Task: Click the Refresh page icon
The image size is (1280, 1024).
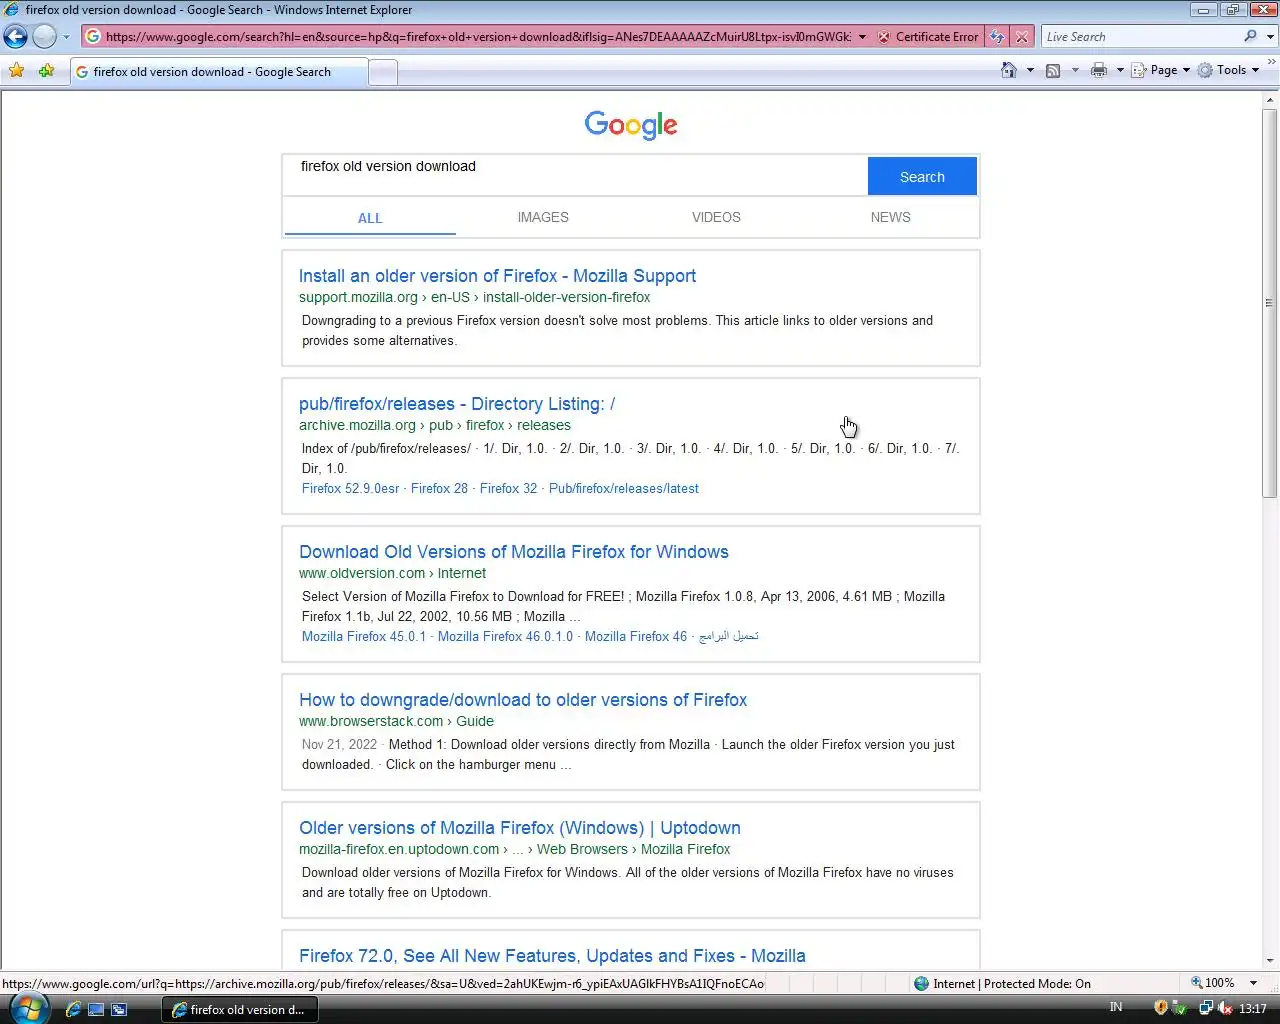Action: pyautogui.click(x=997, y=37)
